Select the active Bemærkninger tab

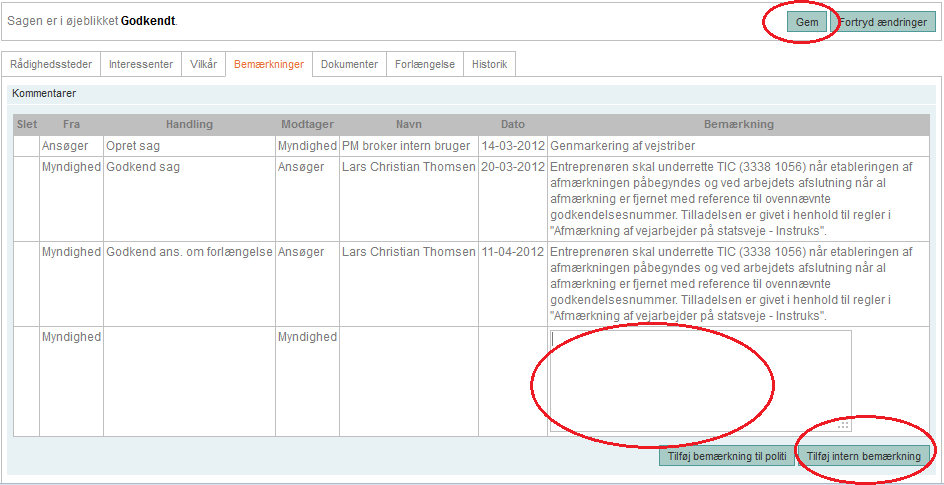(x=268, y=64)
